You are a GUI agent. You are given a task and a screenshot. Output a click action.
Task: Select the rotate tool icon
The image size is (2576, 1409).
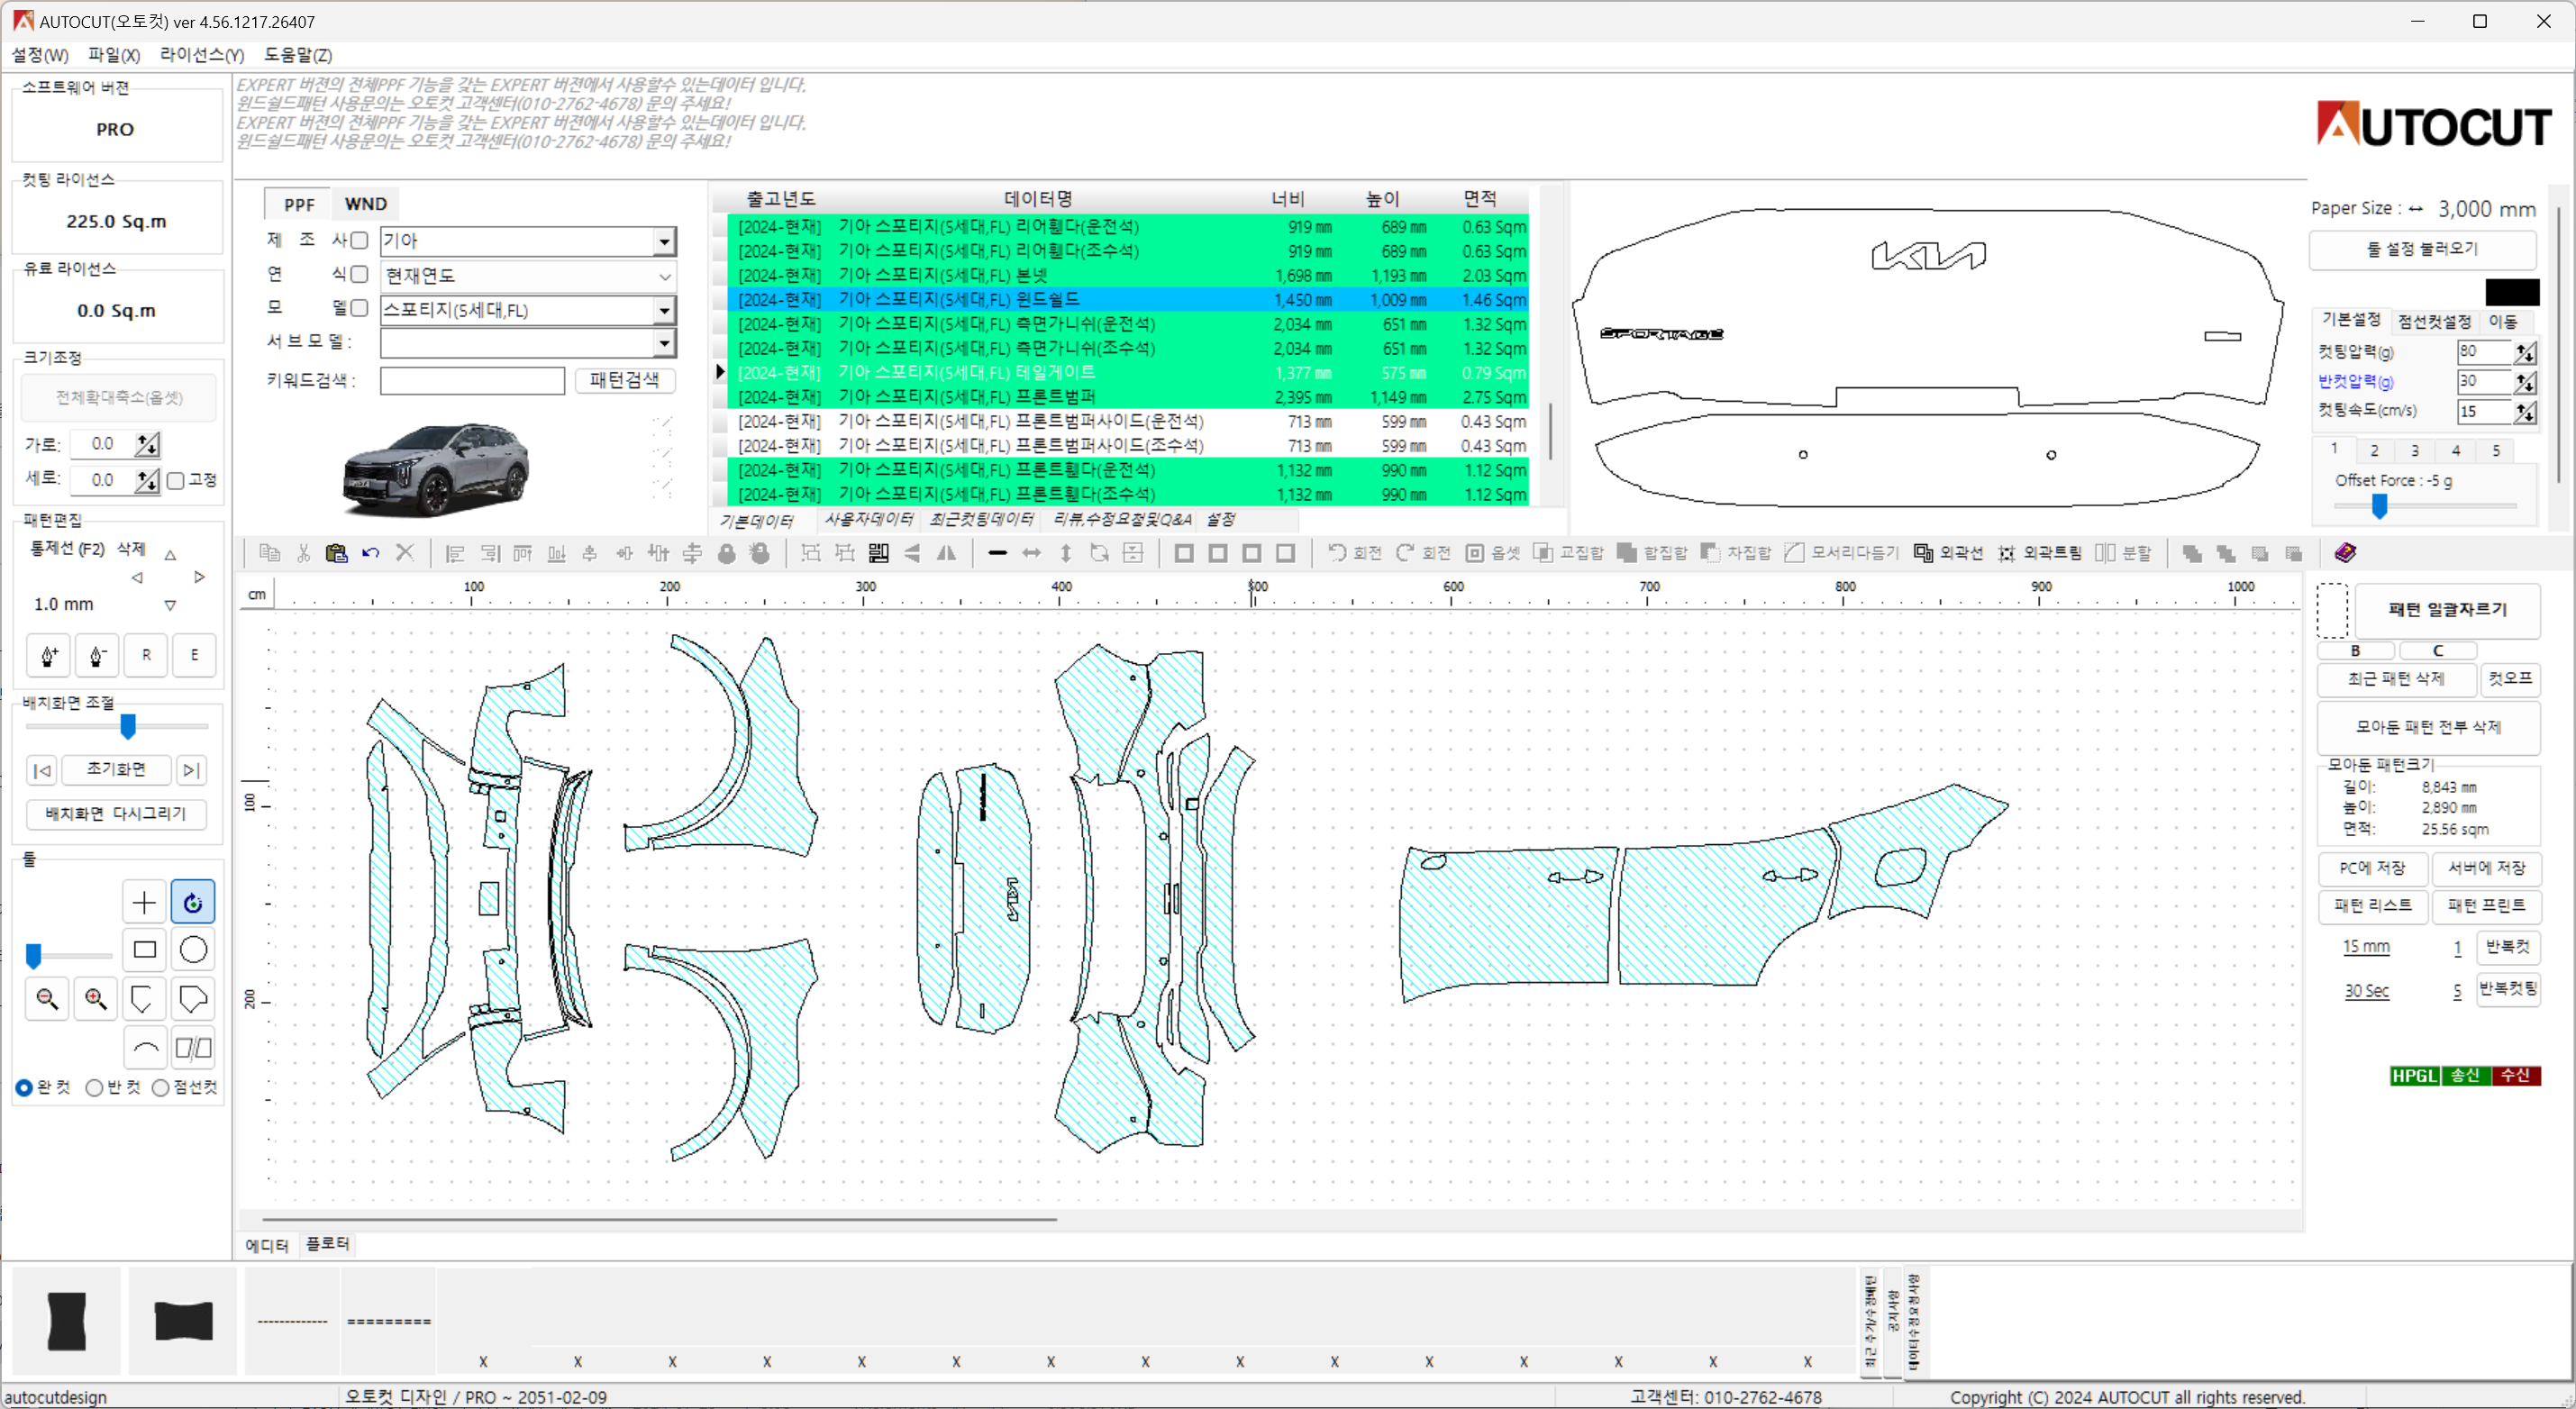pos(193,903)
